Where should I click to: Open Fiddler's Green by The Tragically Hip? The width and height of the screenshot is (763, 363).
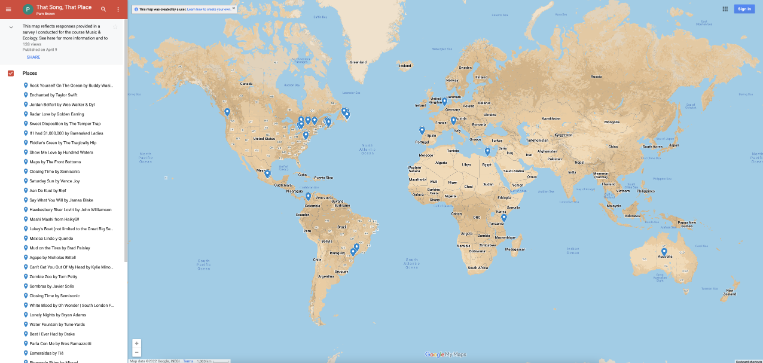61,143
